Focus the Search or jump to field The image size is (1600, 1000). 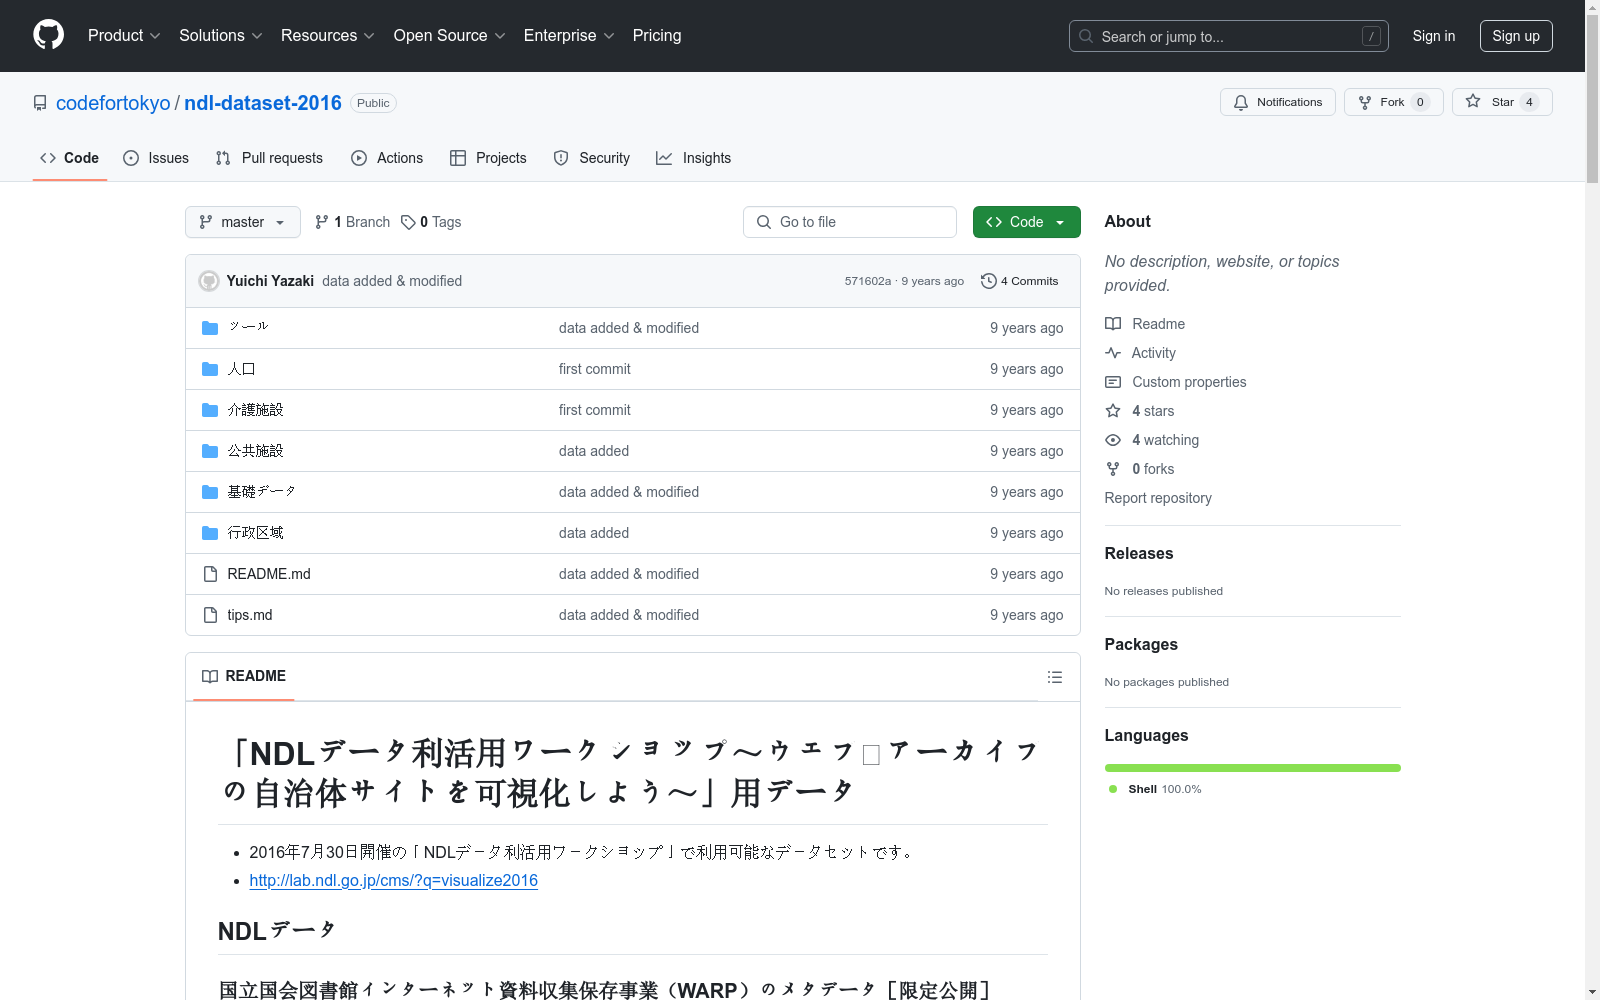coord(1228,36)
